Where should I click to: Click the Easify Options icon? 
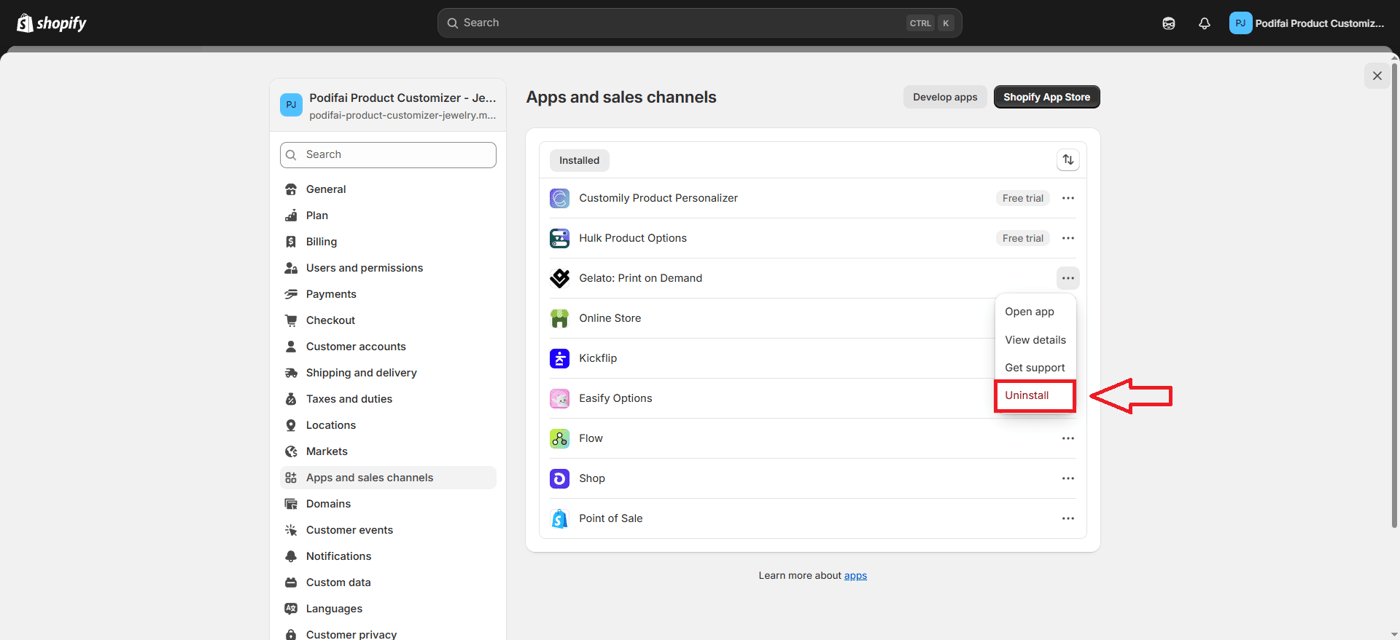[560, 398]
